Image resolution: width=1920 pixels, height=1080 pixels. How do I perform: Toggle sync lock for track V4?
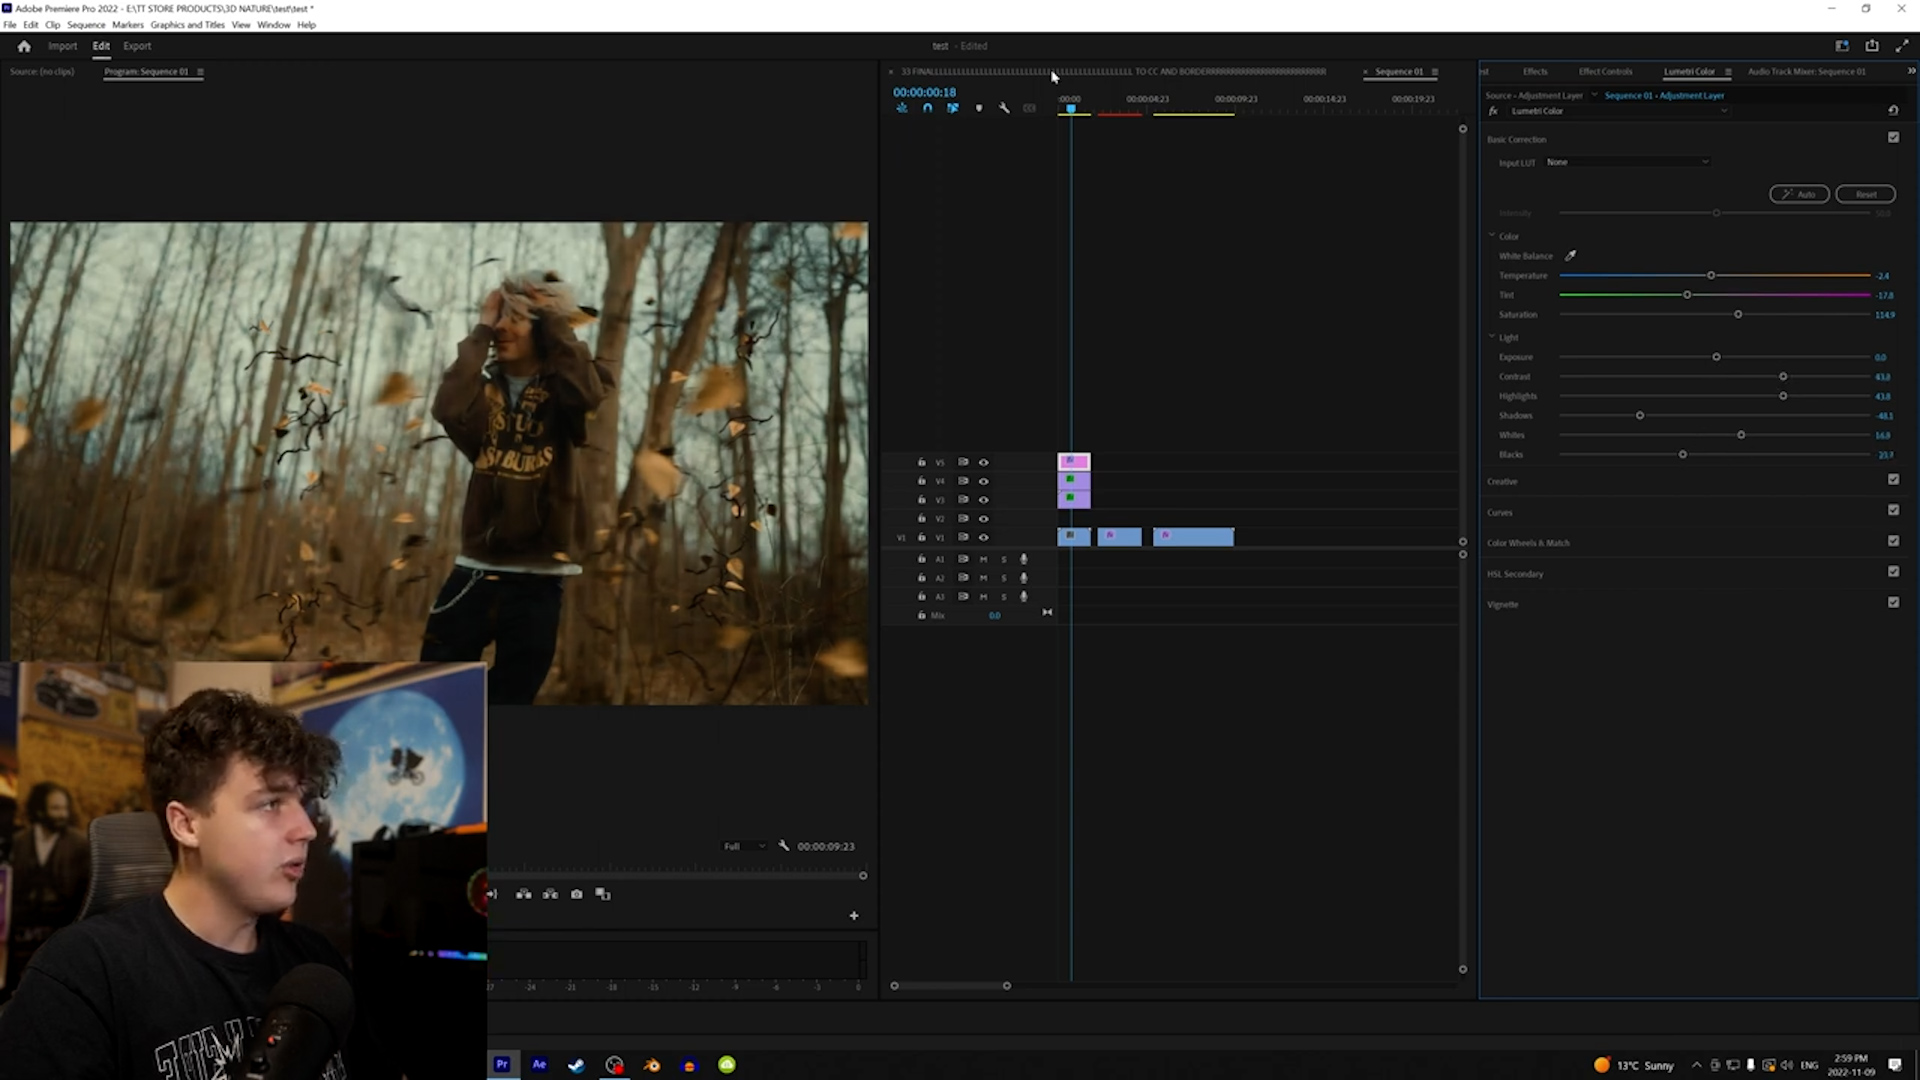tap(963, 481)
